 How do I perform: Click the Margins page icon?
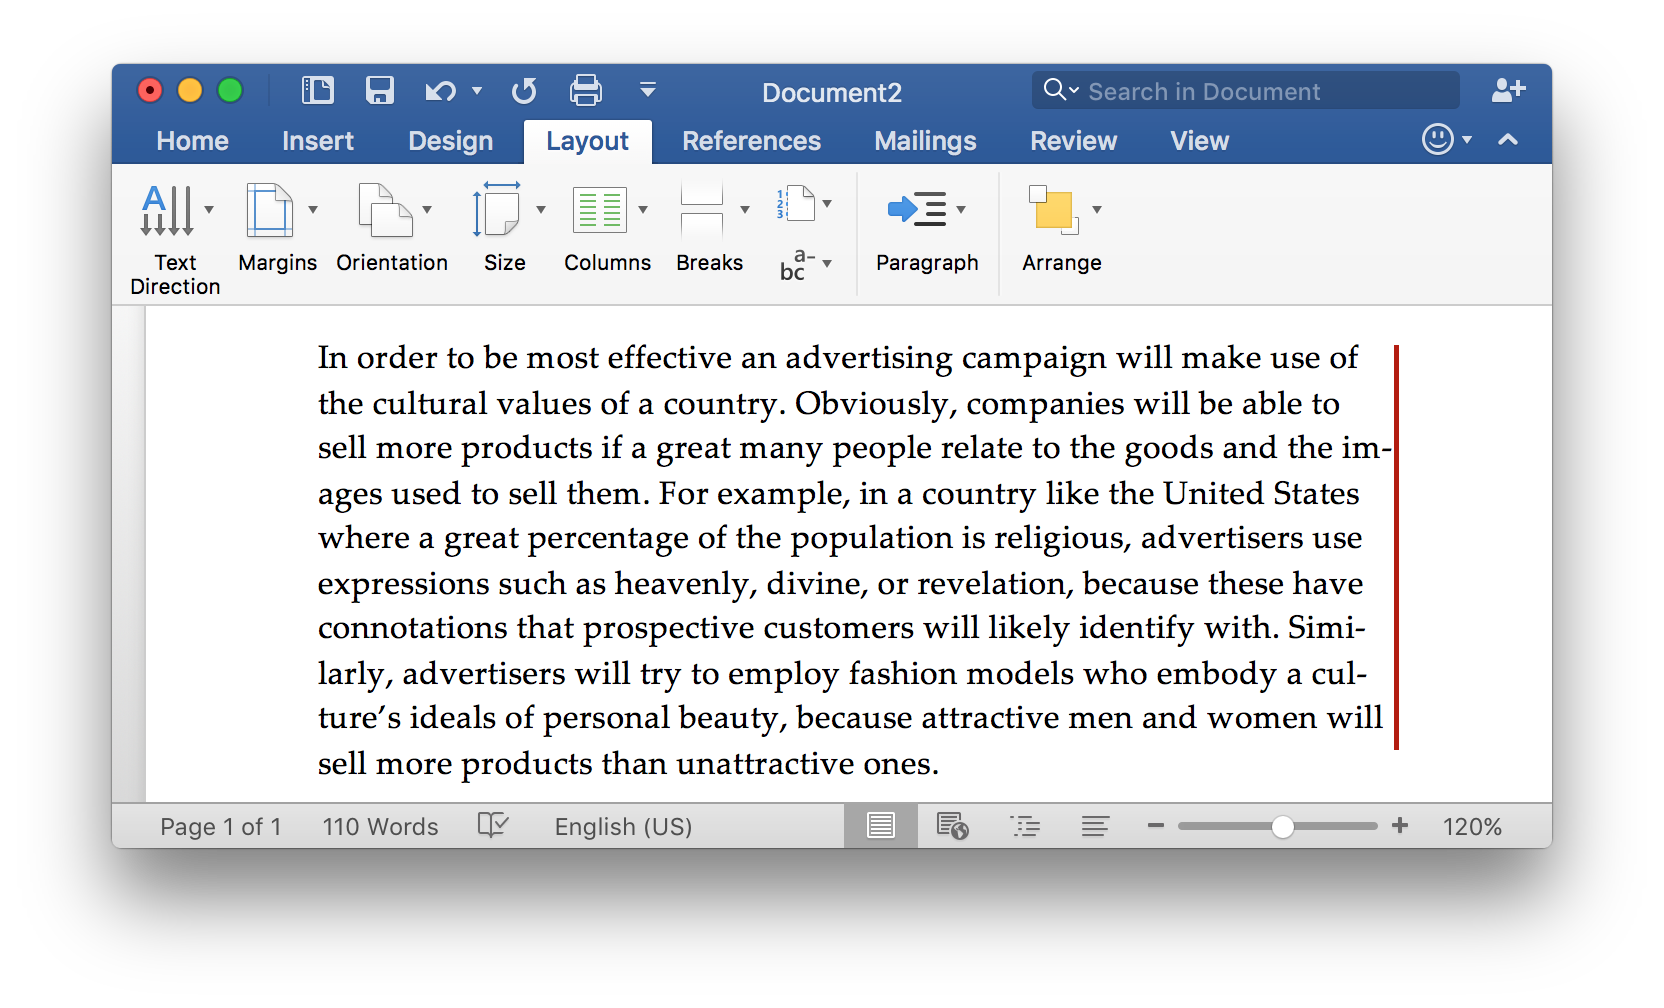[269, 210]
